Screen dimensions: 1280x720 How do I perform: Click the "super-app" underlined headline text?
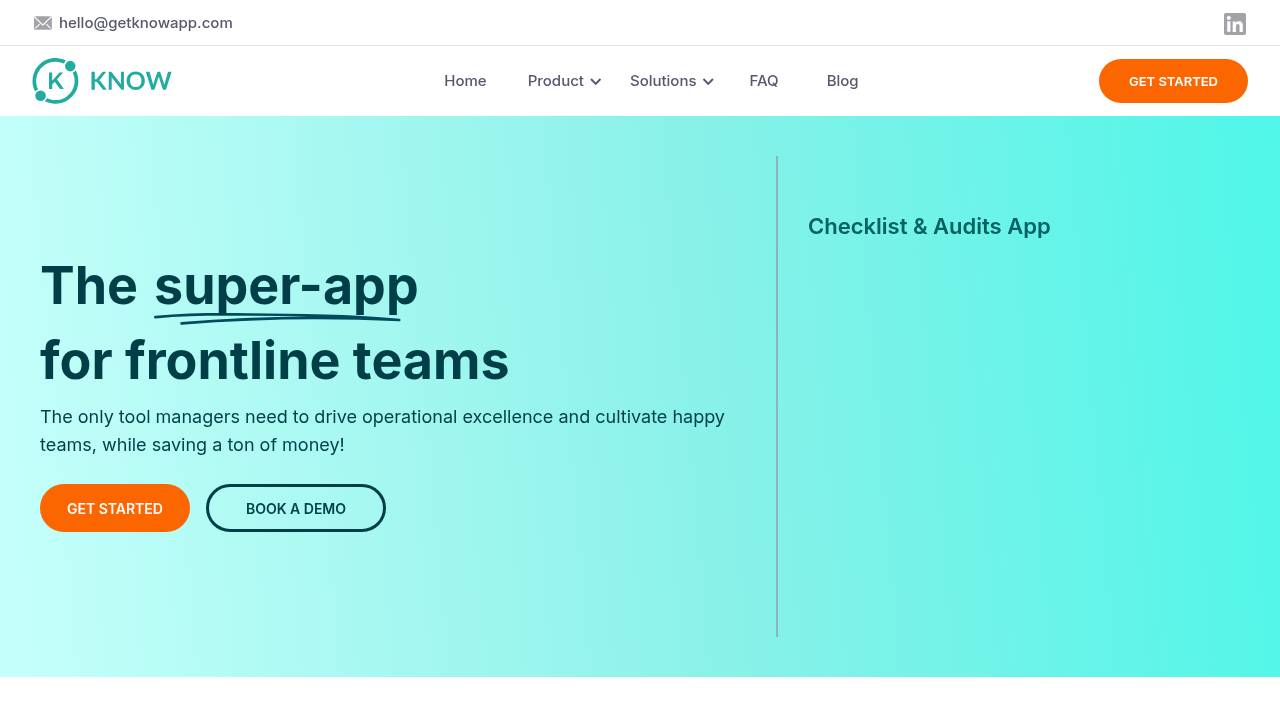click(286, 287)
